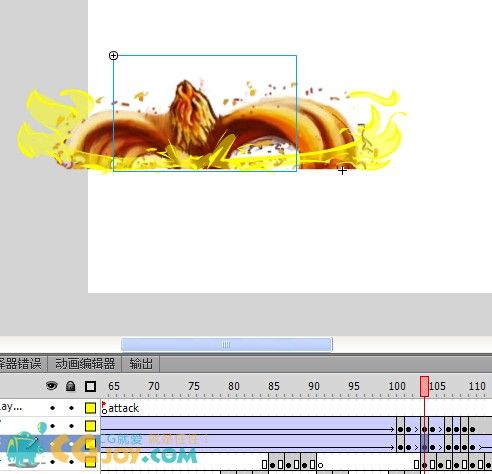Click the outline square icon in the layer header
This screenshot has width=492, height=474.
(90, 386)
